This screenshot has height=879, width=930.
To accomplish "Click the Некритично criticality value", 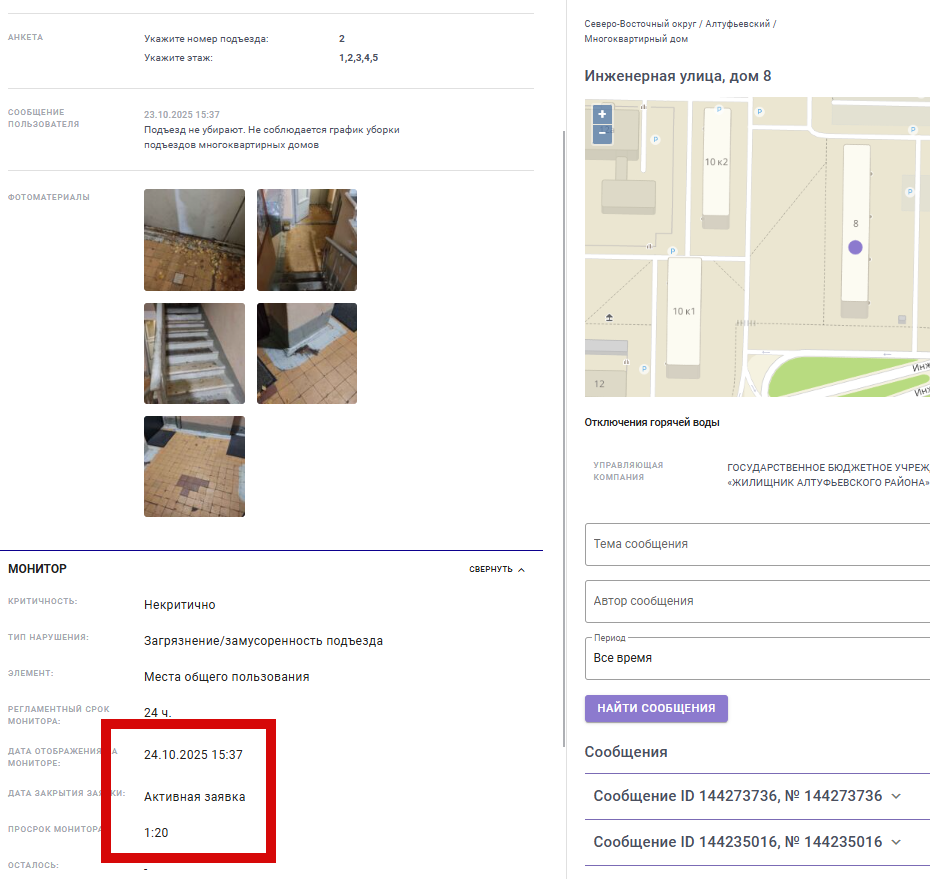I will [180, 605].
